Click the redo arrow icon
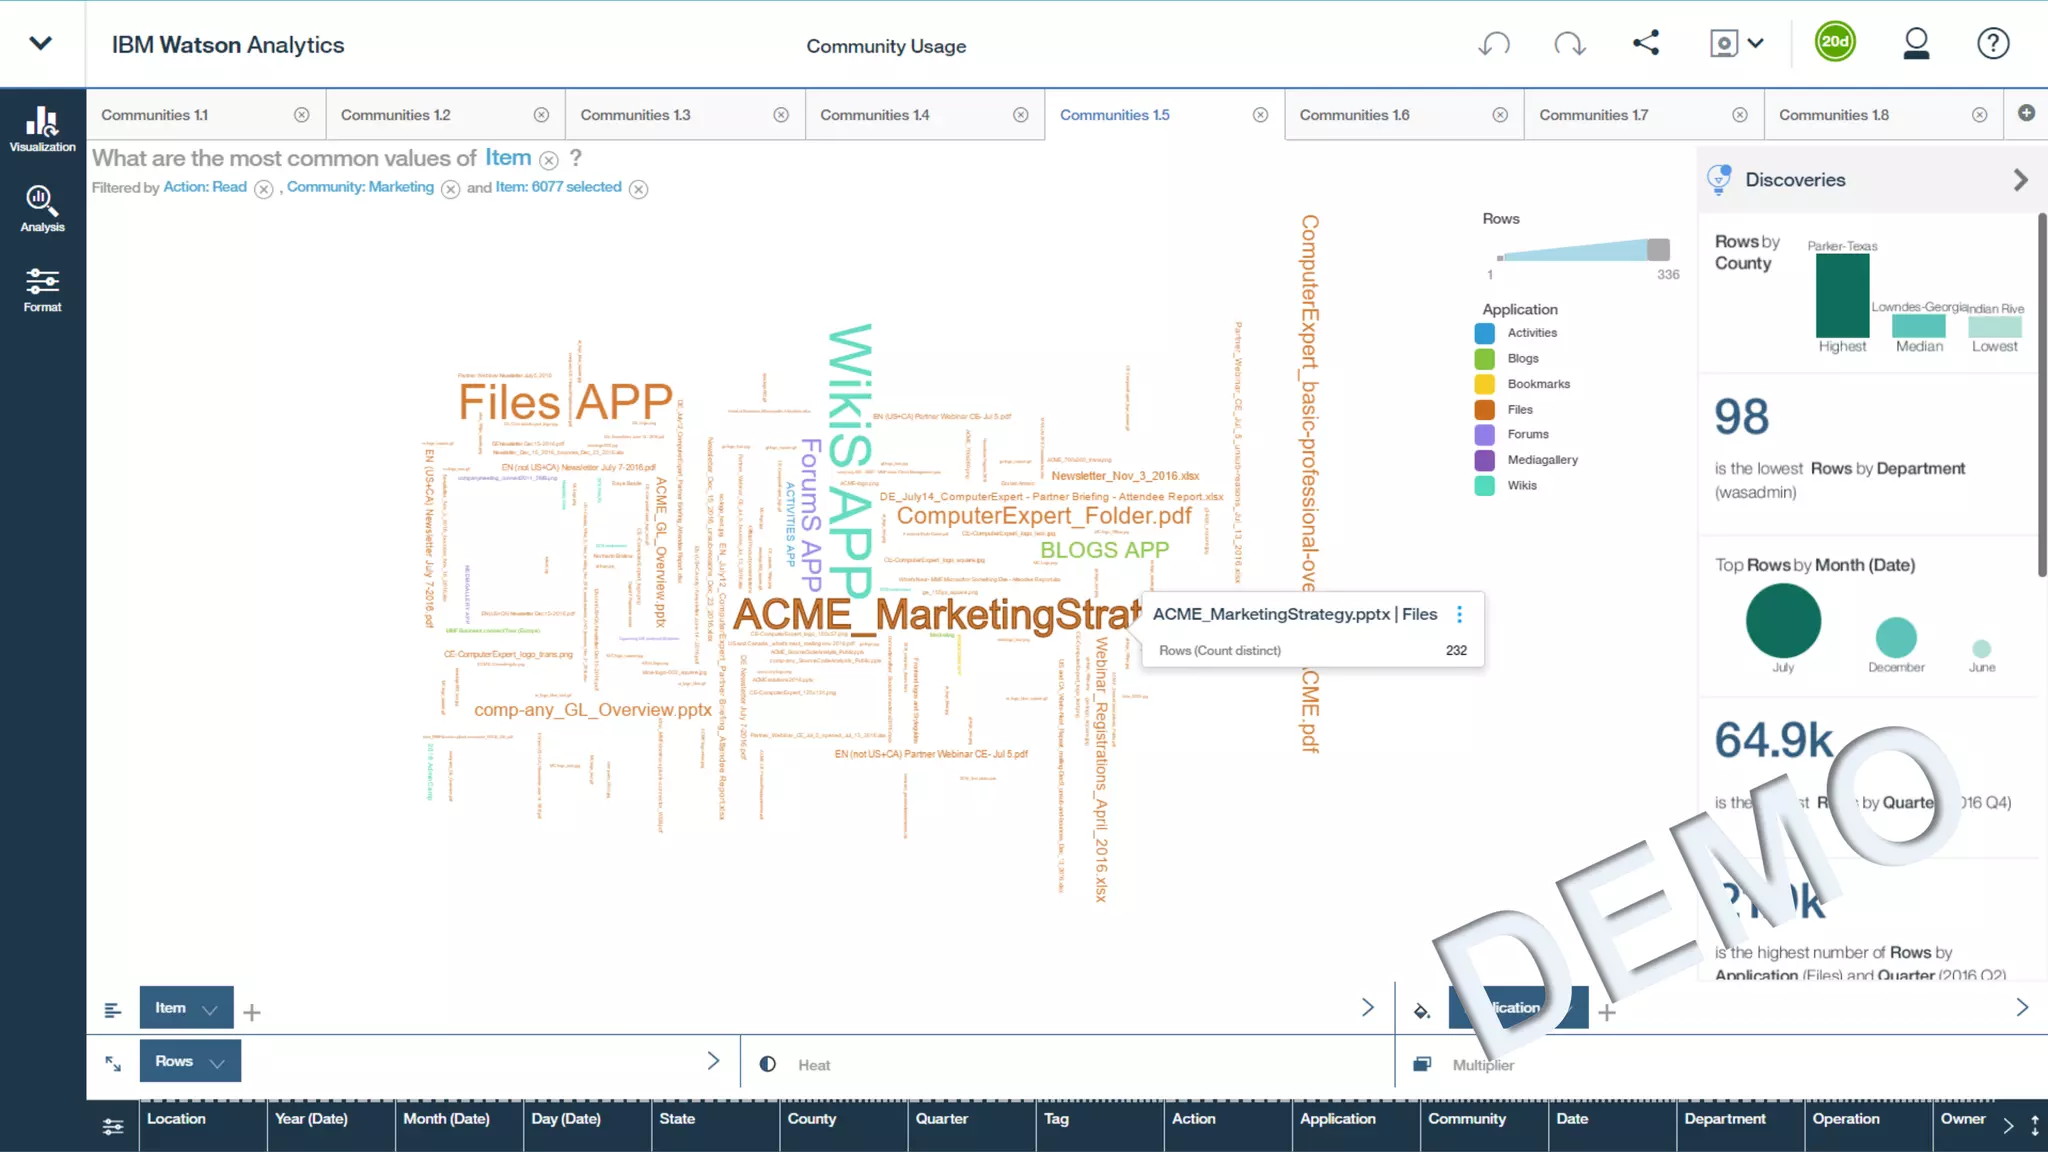The height and width of the screenshot is (1152, 2048). [1569, 44]
